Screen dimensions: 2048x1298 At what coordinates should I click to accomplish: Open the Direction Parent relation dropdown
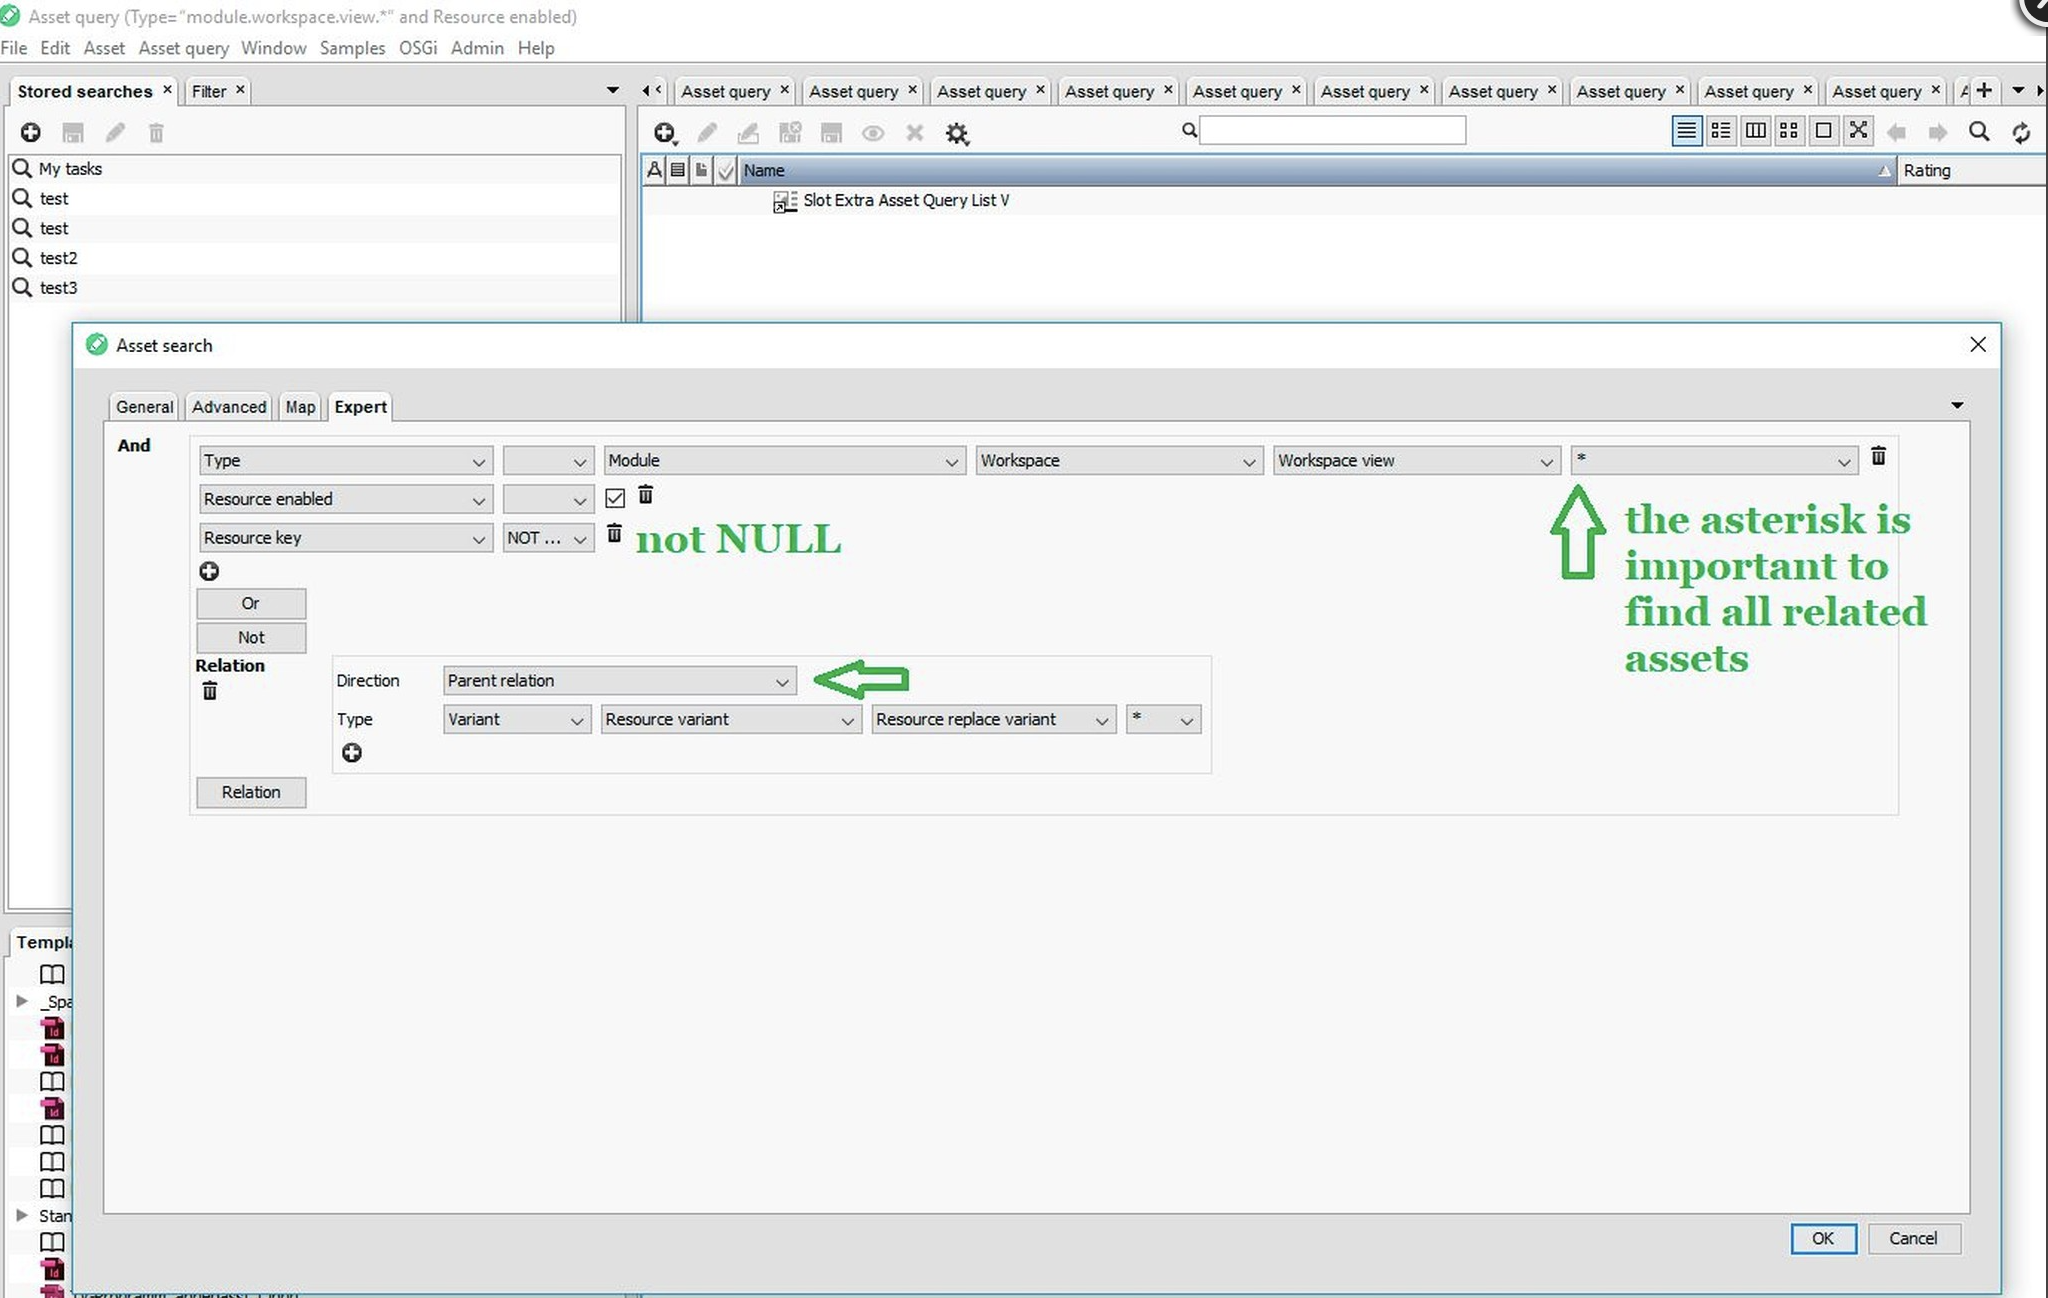click(619, 681)
